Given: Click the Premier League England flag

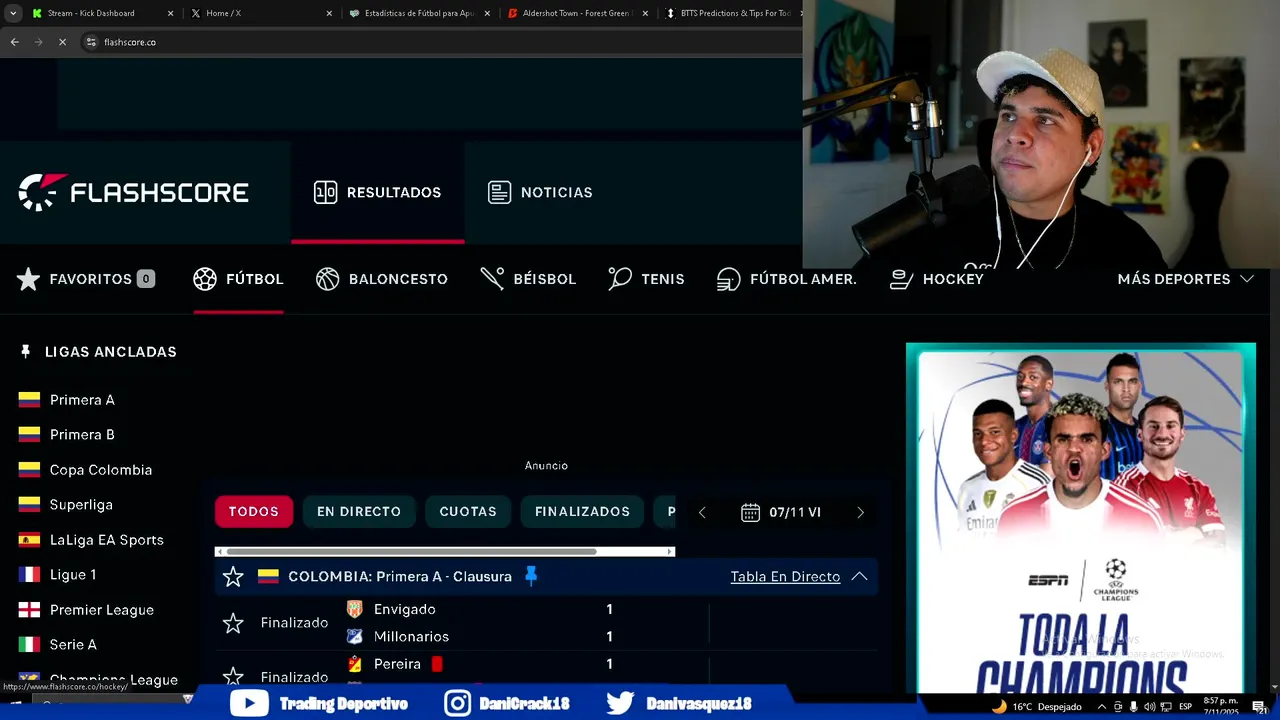Looking at the screenshot, I should pyautogui.click(x=29, y=610).
